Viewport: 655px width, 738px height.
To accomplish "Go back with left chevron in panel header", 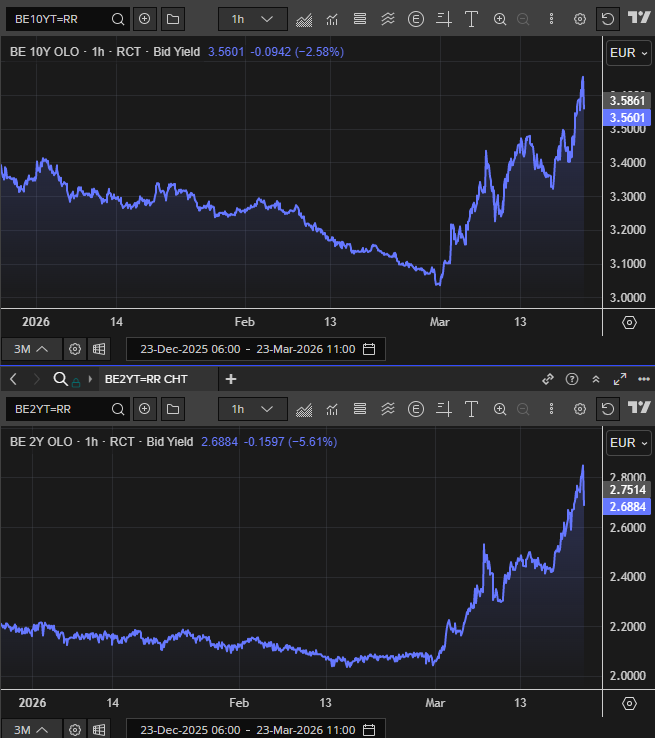I will point(13,379).
